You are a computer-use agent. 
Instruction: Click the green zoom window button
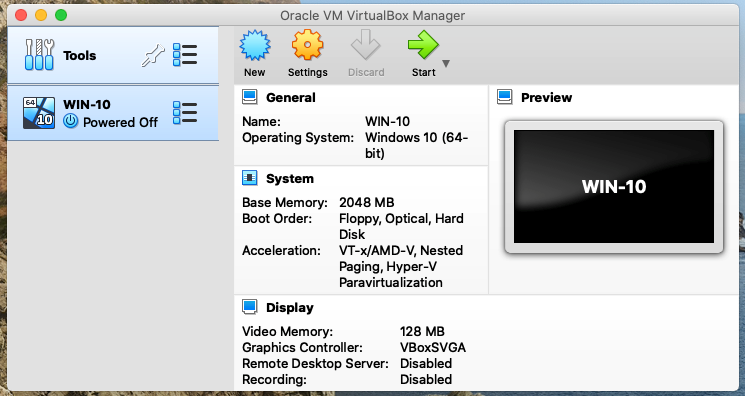(x=61, y=15)
